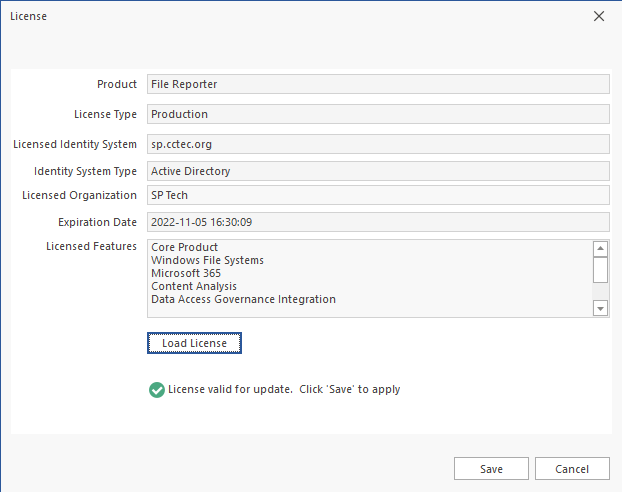Click the Identity System Type field
622x492 pixels.
(x=378, y=171)
